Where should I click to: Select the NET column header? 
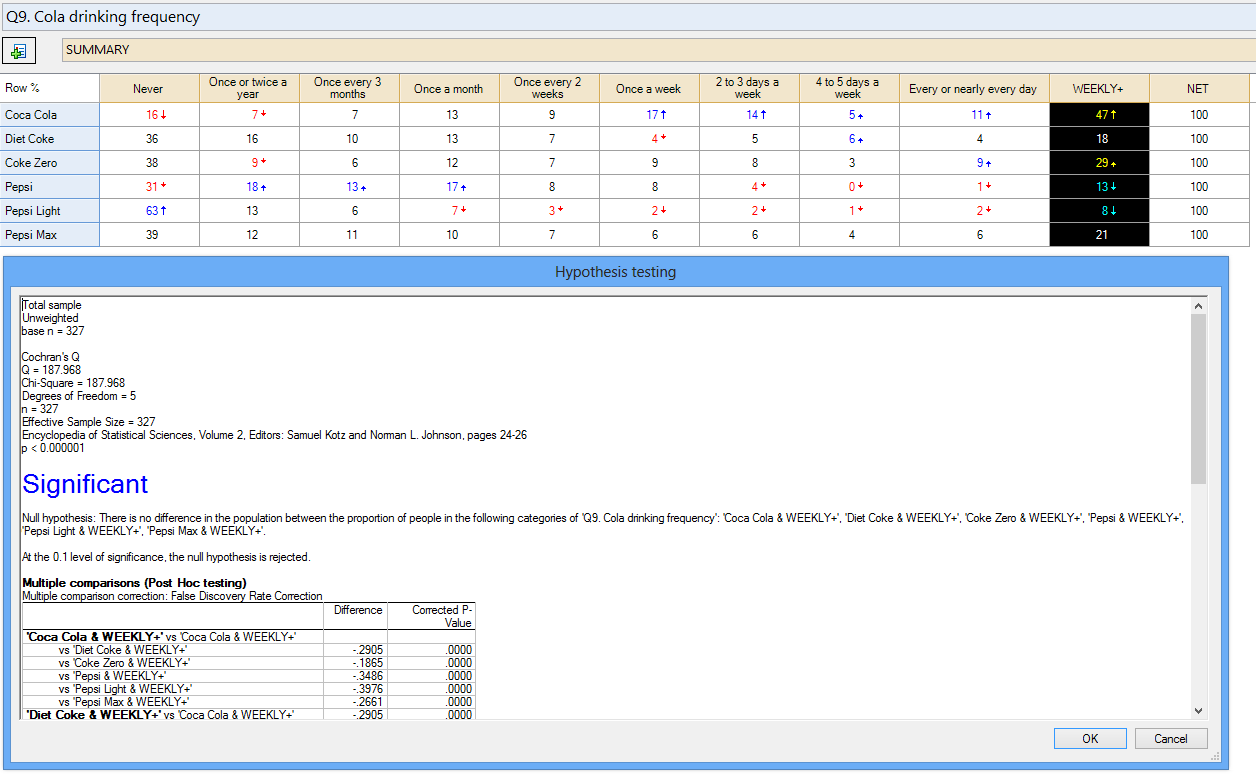click(x=1198, y=89)
